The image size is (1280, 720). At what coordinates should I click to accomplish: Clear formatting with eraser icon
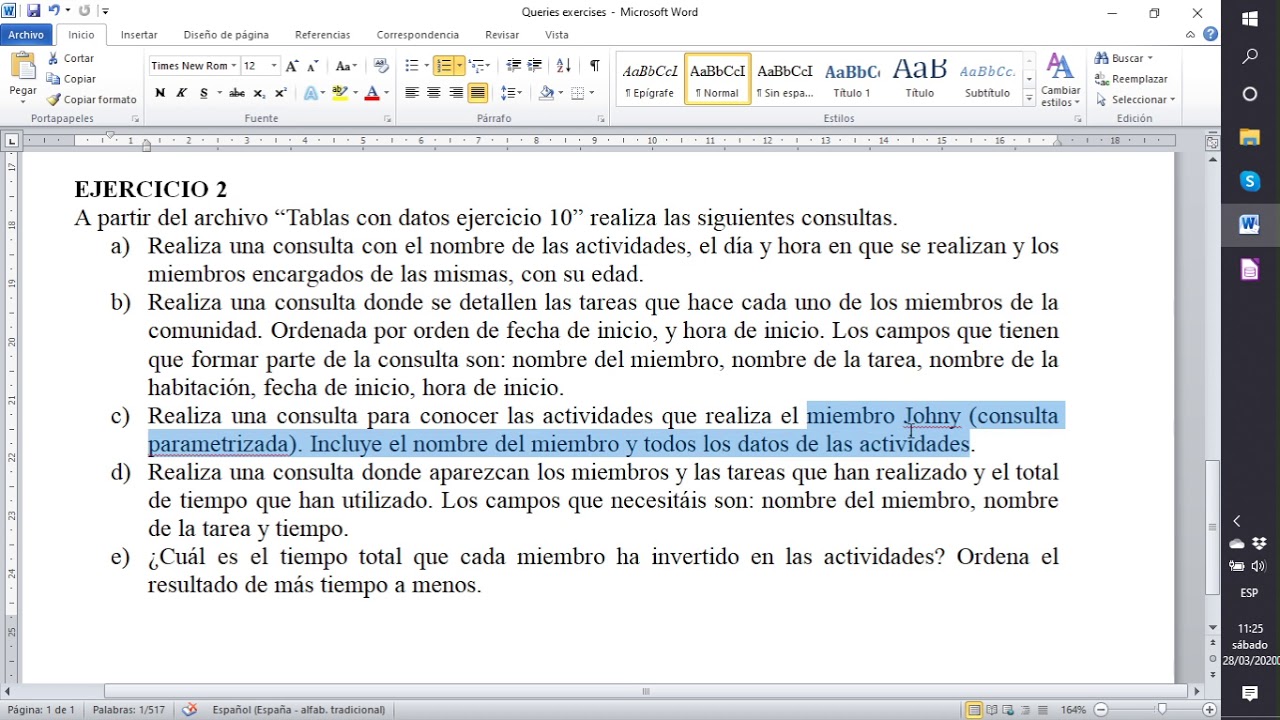381,66
